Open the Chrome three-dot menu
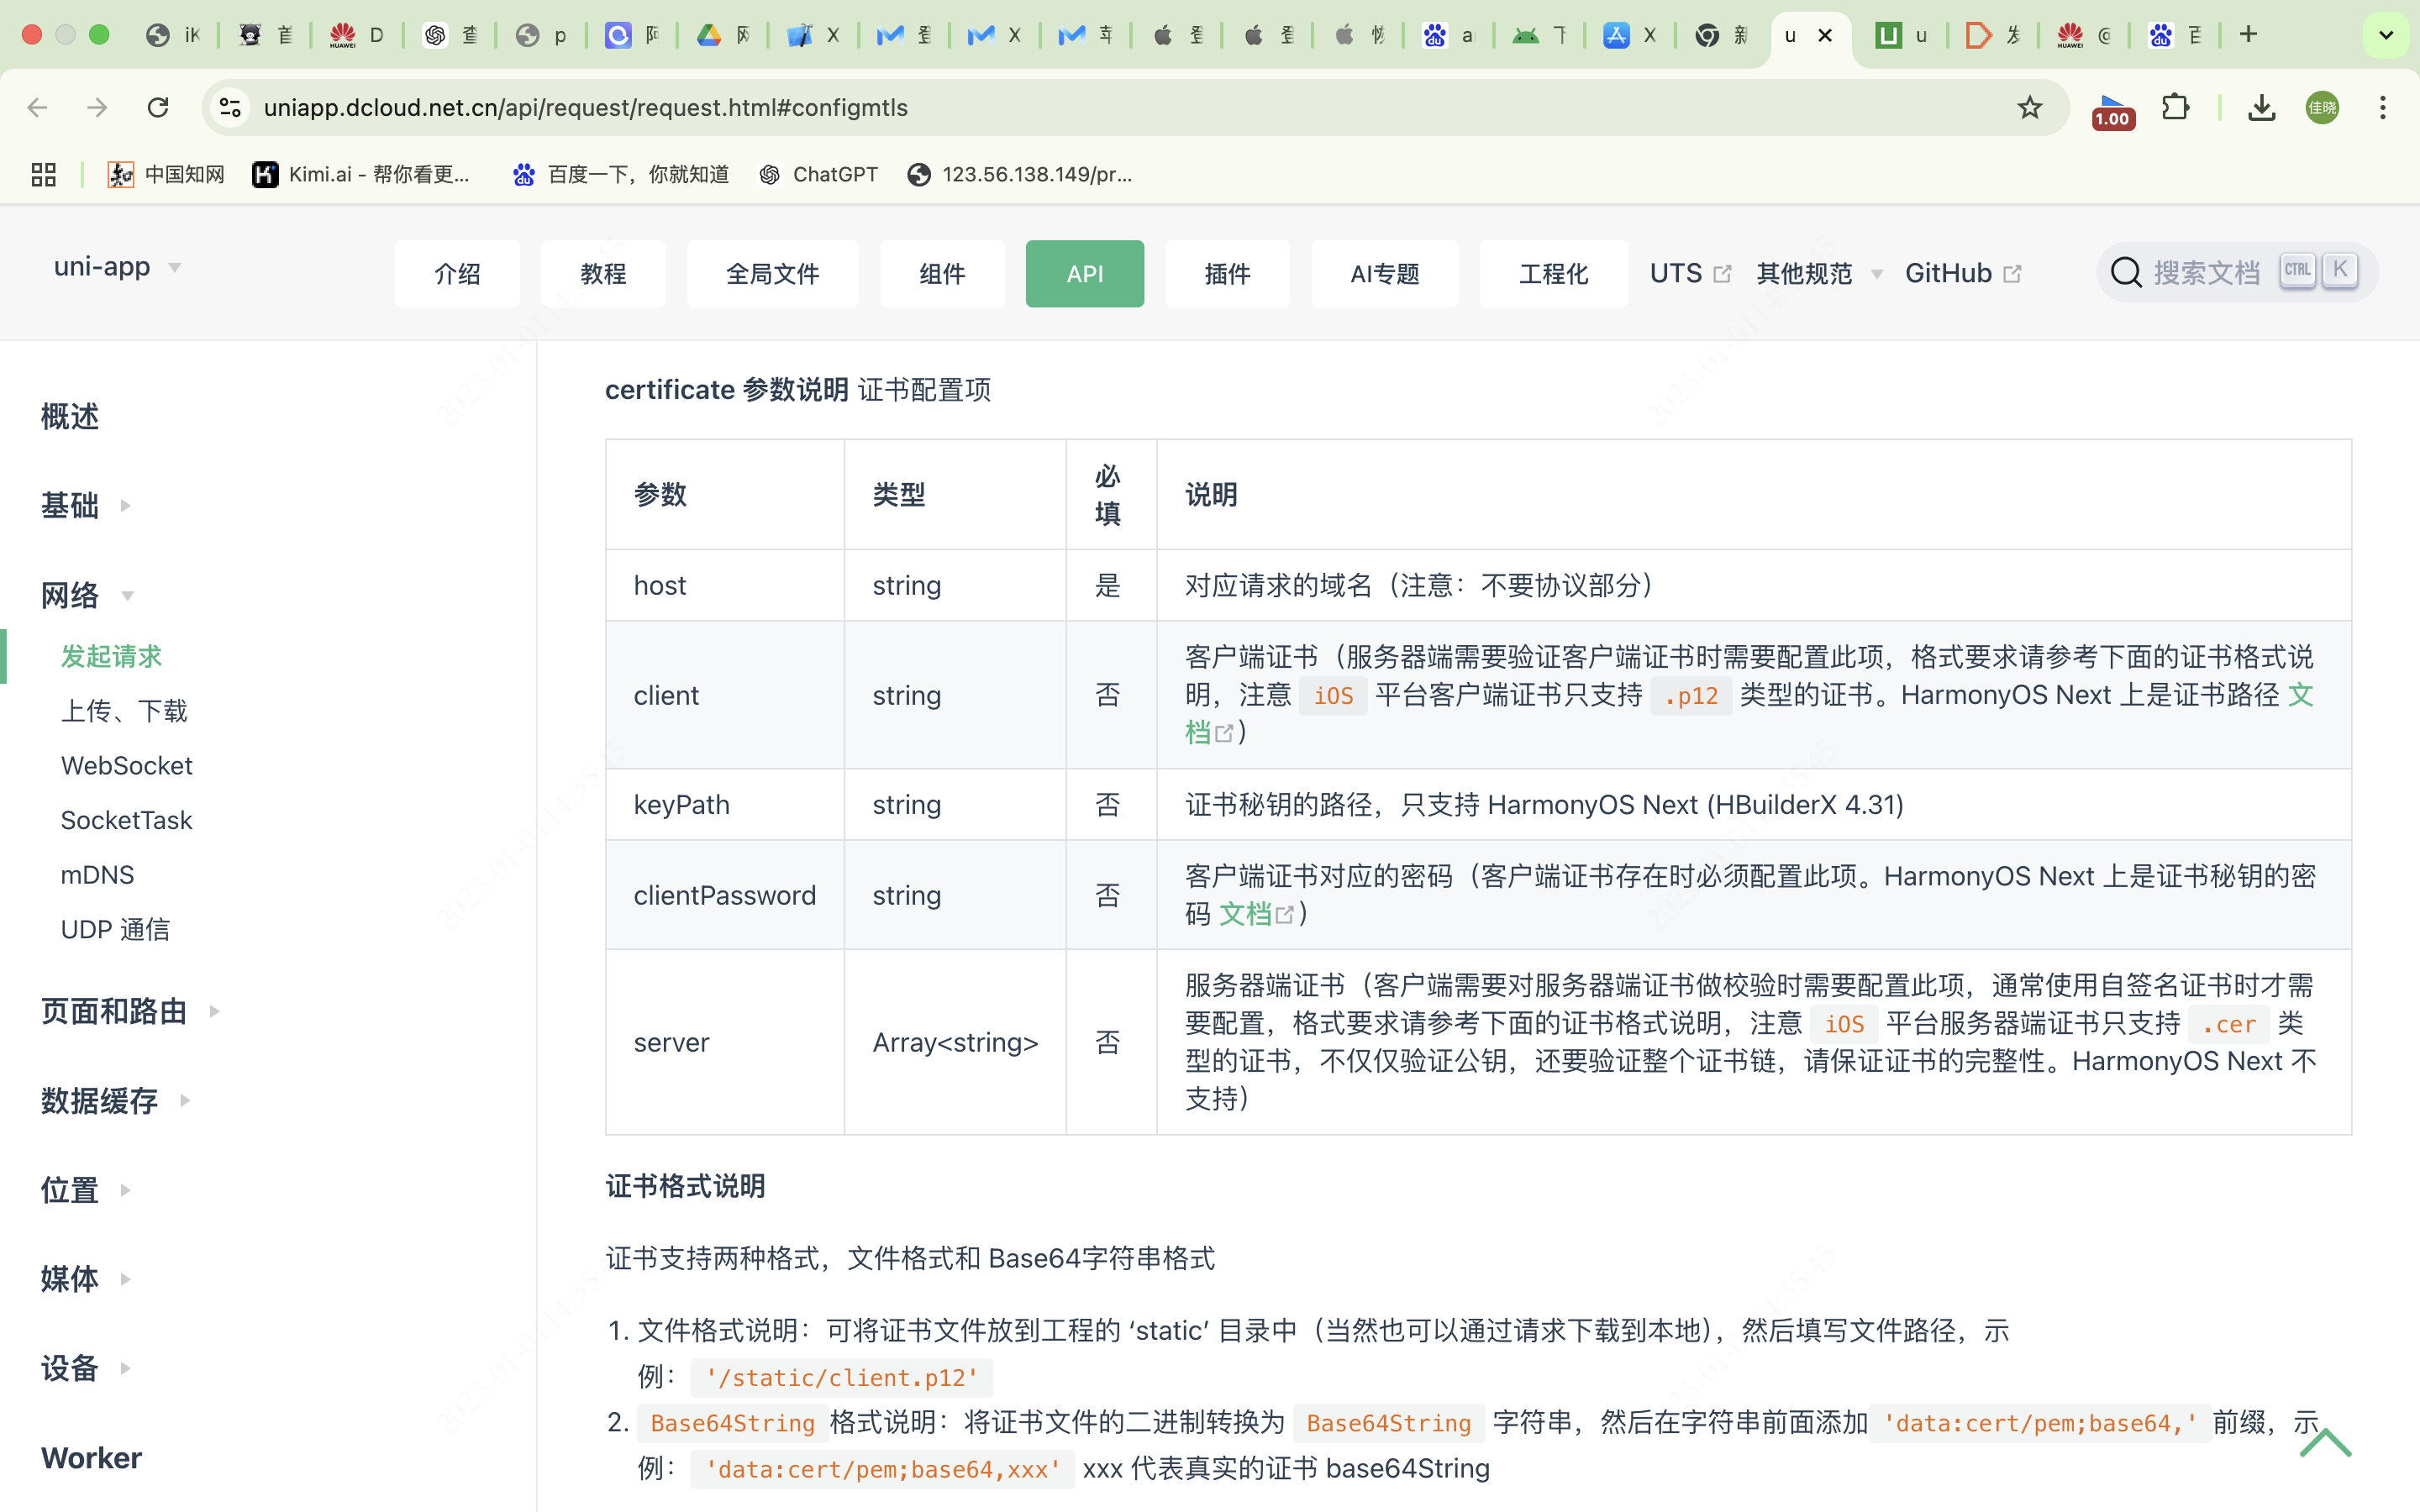The height and width of the screenshot is (1512, 2420). (2383, 107)
